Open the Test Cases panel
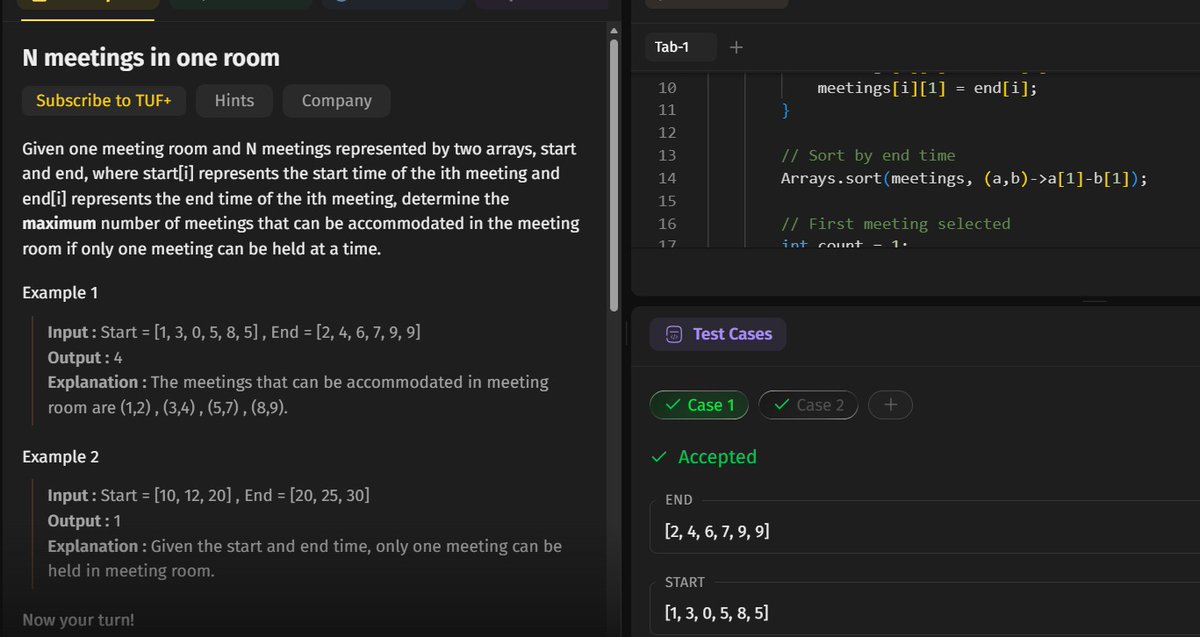This screenshot has width=1200, height=637. 718,334
